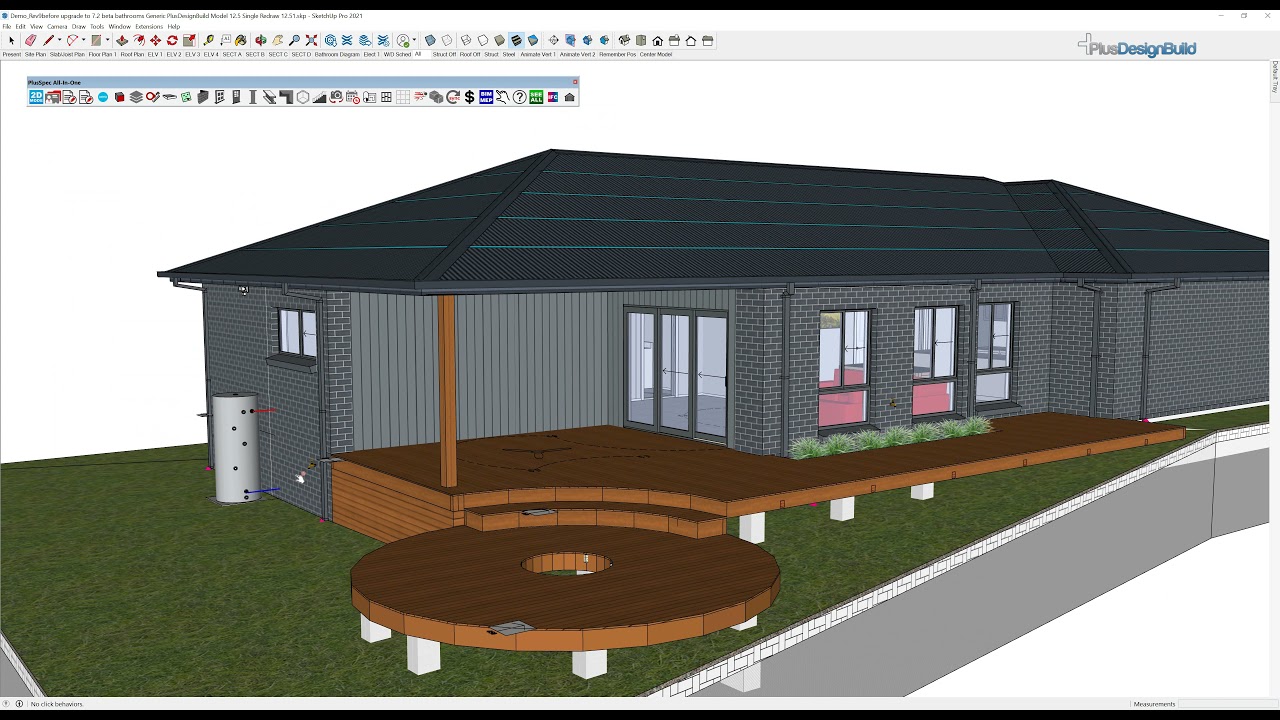This screenshot has width=1280, height=720.
Task: Click the PlusSpec dollar estimate icon
Action: [x=469, y=97]
